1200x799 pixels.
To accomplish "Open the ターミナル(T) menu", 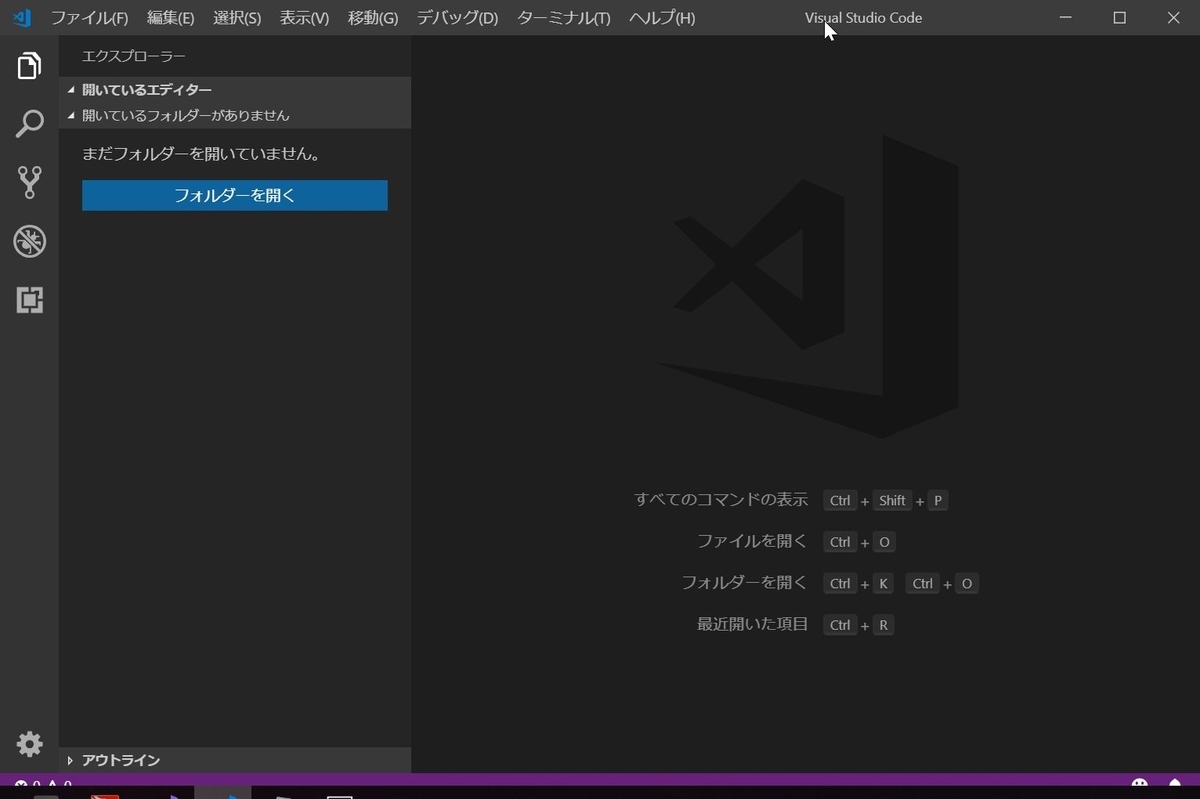I will point(562,17).
